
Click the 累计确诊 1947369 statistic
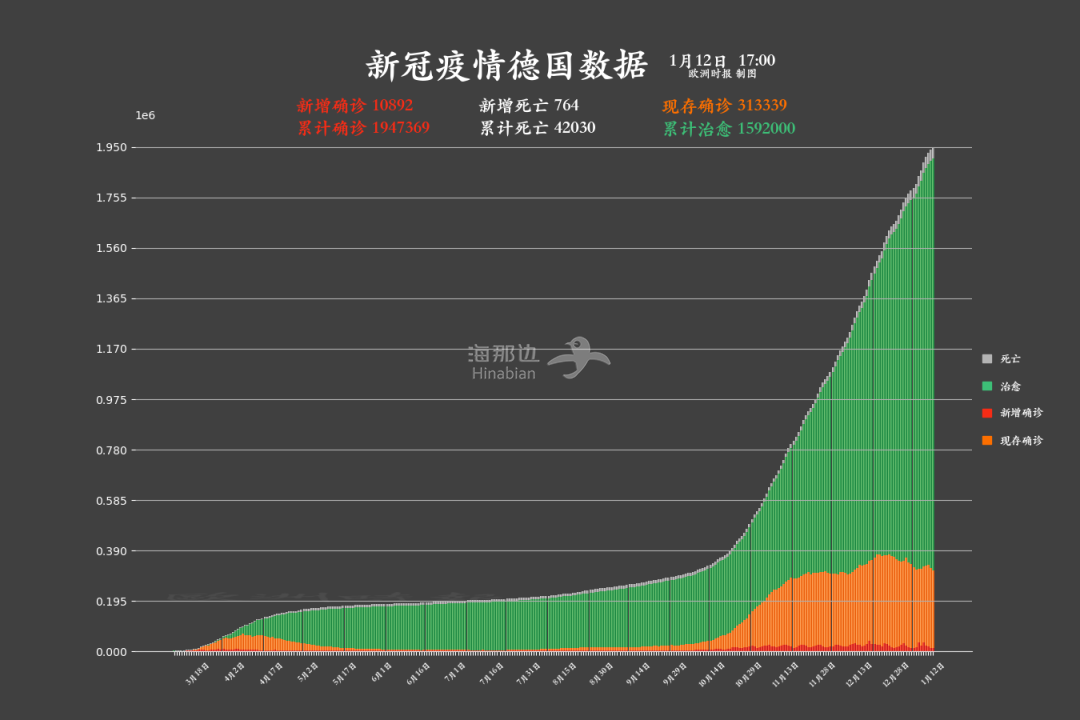(x=364, y=128)
